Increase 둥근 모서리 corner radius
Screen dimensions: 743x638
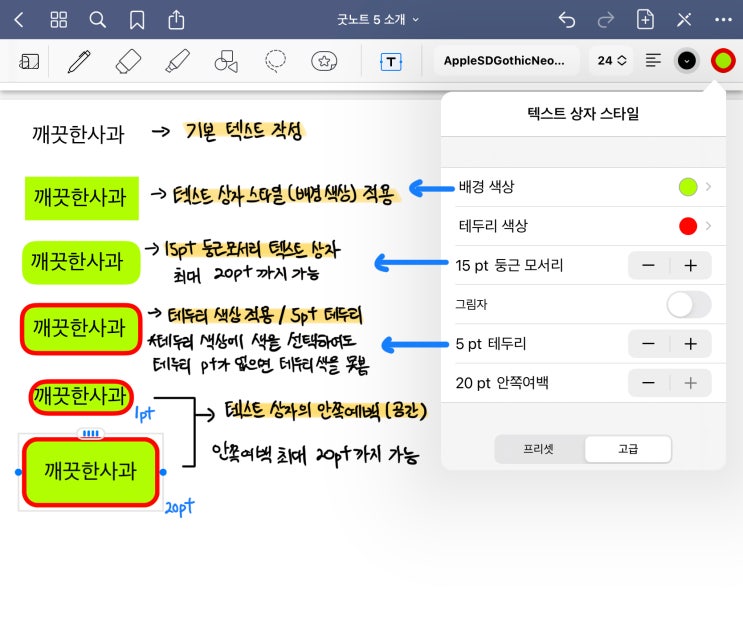pyautogui.click(x=691, y=265)
